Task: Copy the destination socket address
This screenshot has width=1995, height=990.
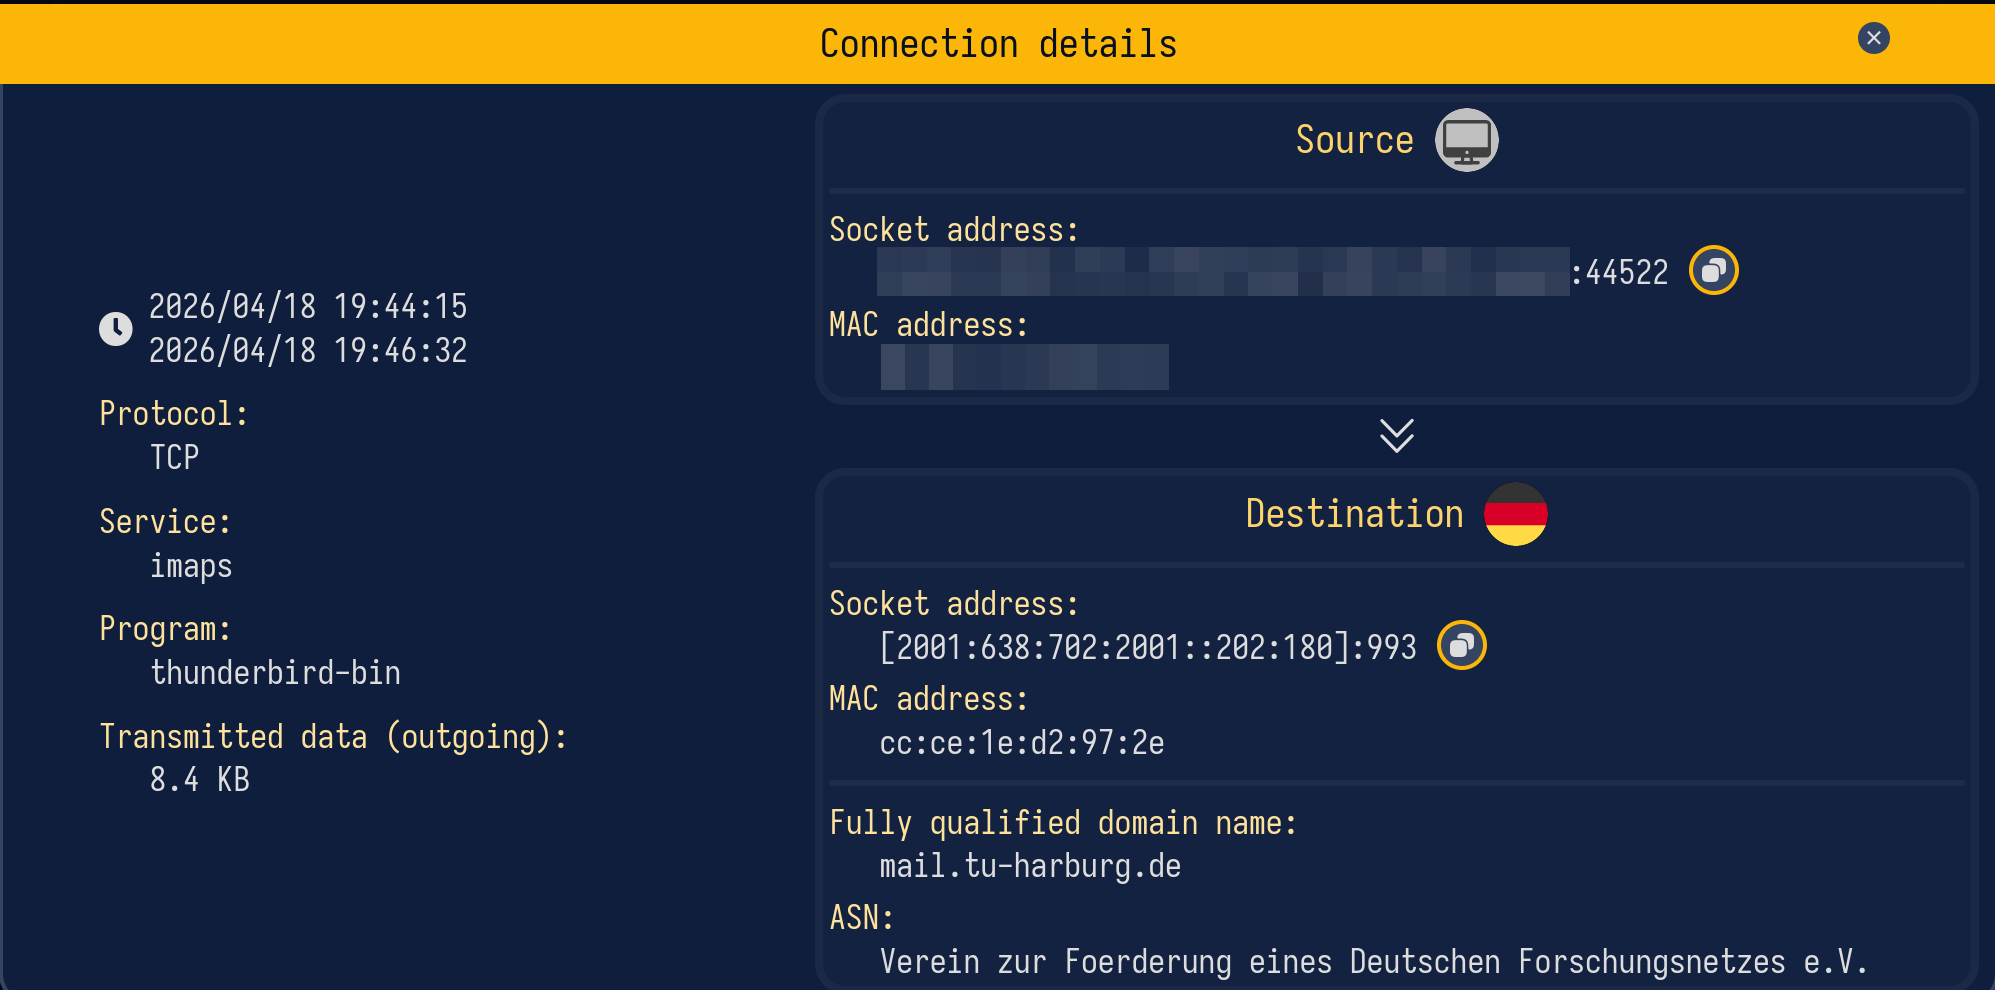Action: (x=1461, y=646)
